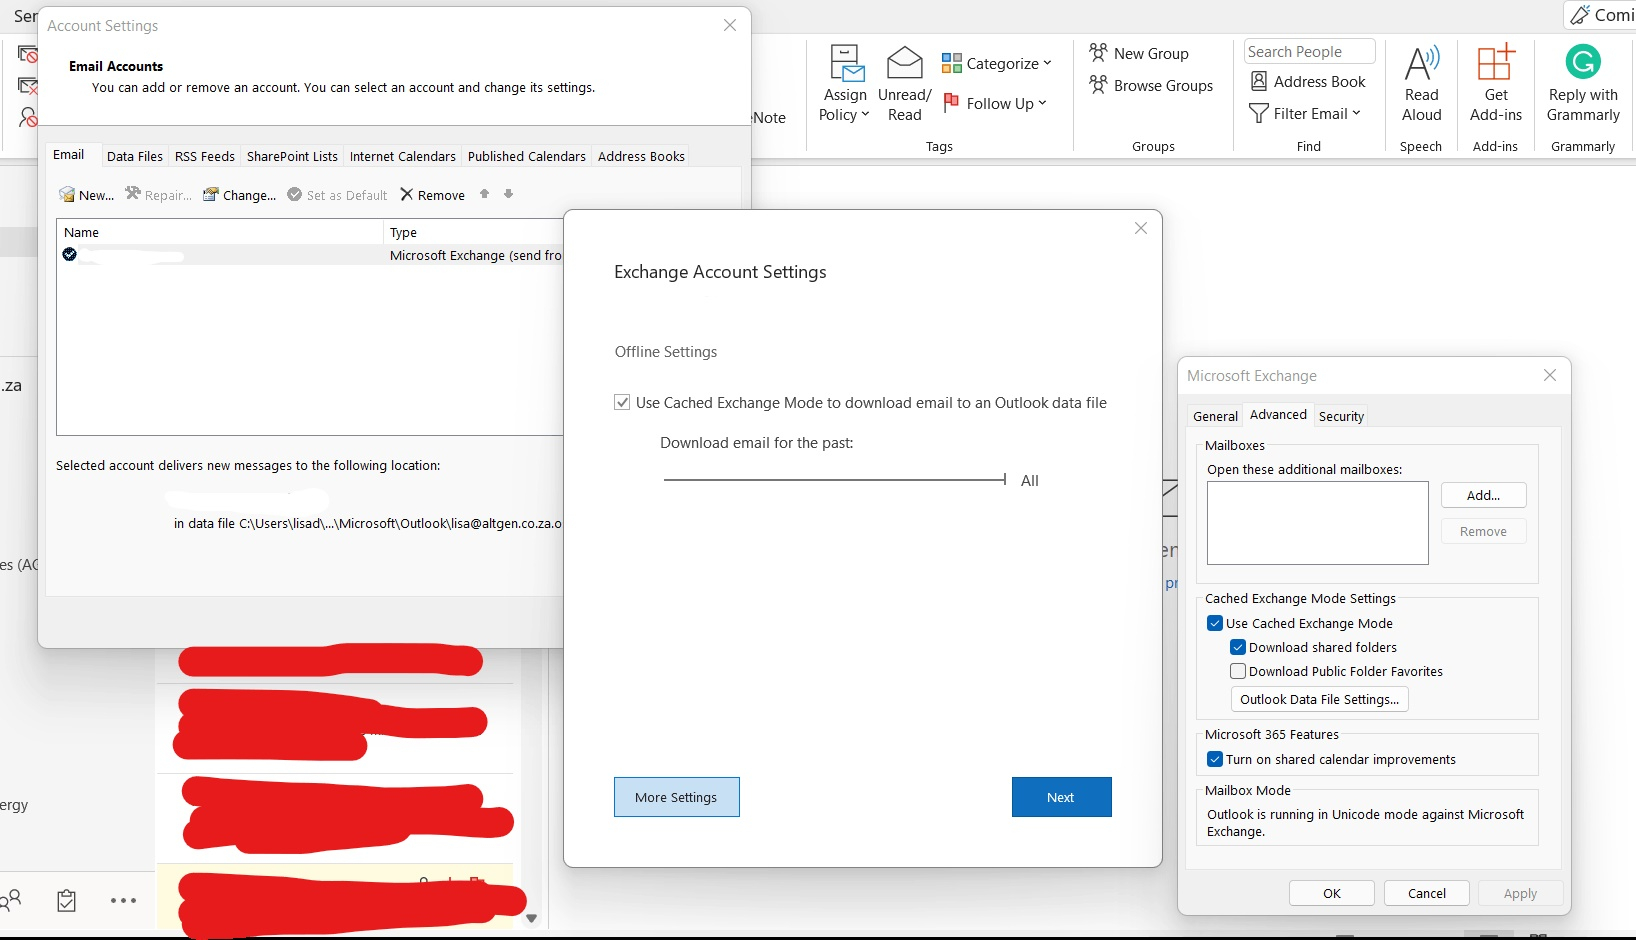This screenshot has width=1636, height=940.
Task: Remove the selected email account
Action: point(432,195)
